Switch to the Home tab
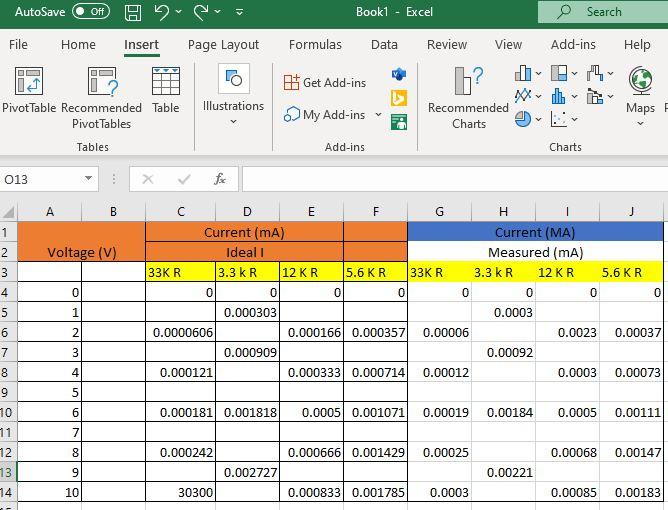The width and height of the screenshot is (668, 510). [78, 44]
